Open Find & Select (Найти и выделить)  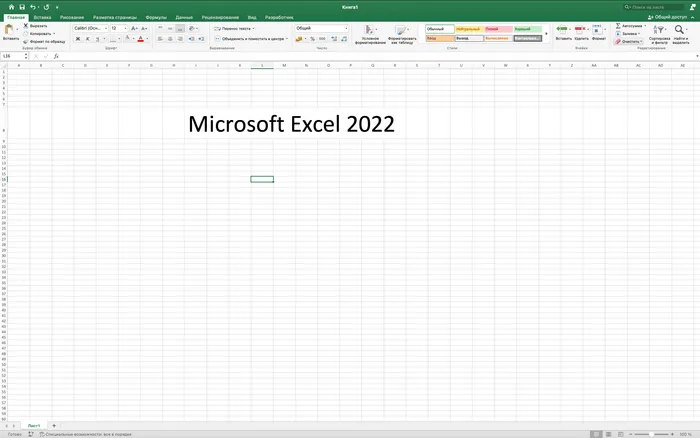coord(680,34)
